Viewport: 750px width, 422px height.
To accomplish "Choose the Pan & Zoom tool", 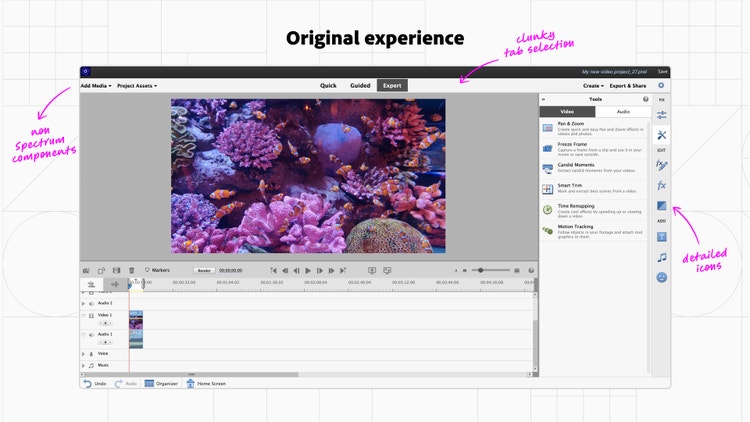I will point(594,128).
